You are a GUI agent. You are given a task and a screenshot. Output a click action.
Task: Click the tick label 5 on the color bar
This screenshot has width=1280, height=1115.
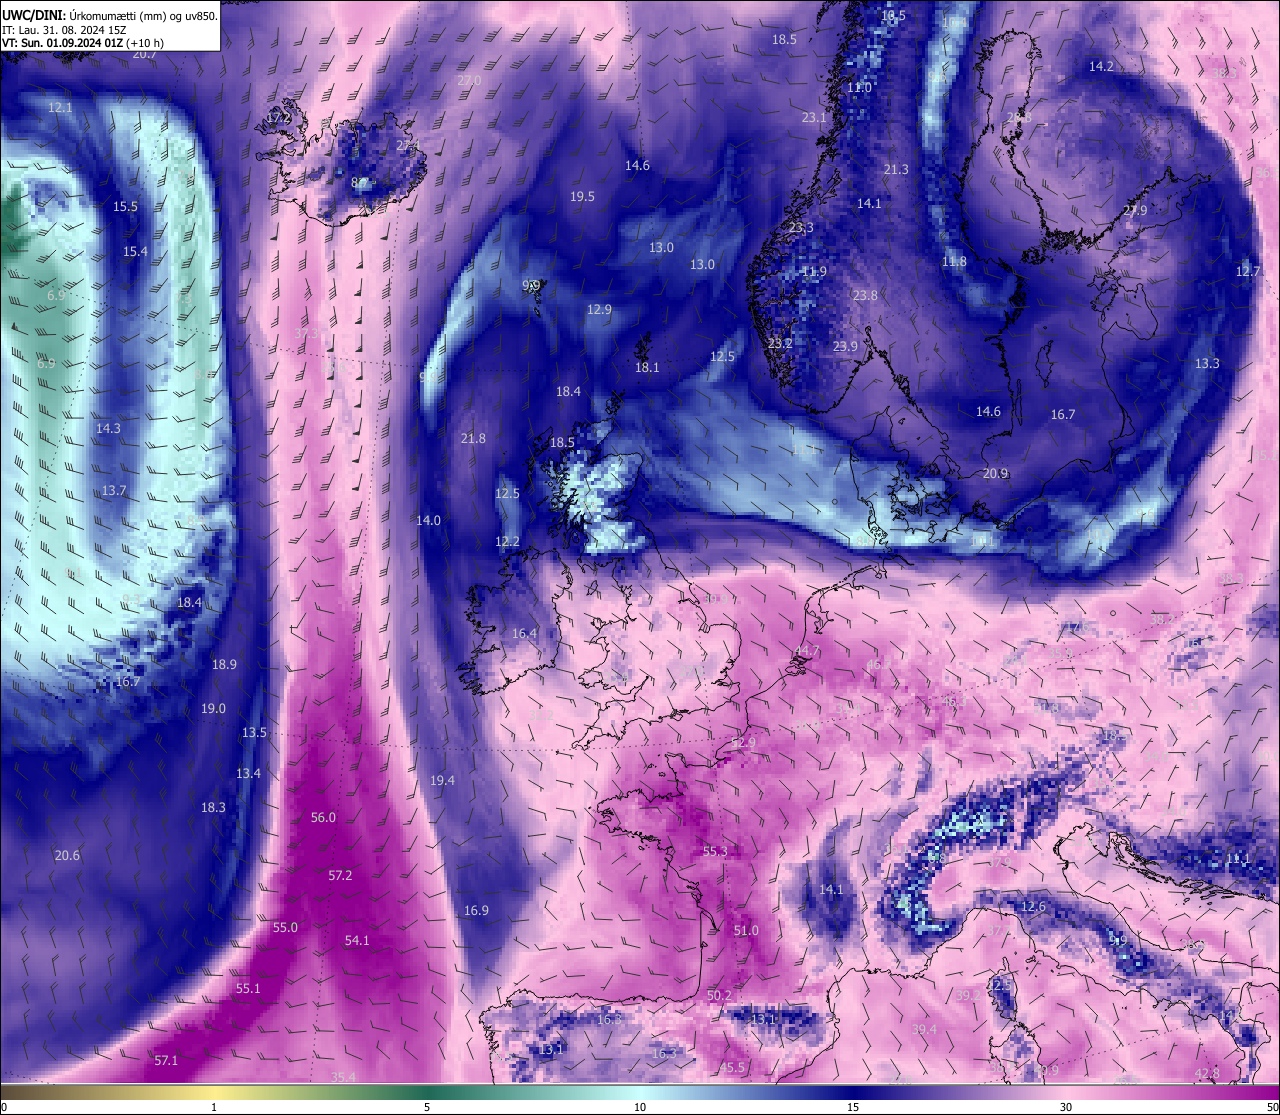coord(427,1107)
